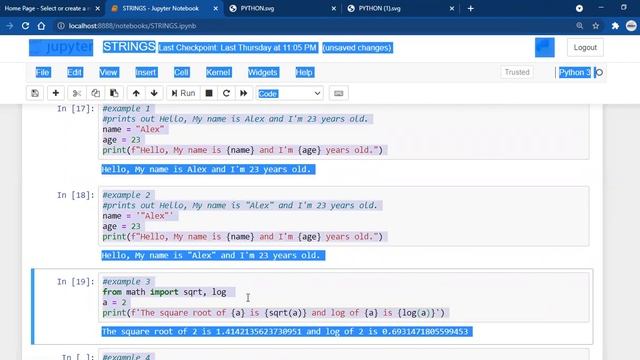640x360 pixels.
Task: Open the Widgets menu
Action: pyautogui.click(x=263, y=73)
